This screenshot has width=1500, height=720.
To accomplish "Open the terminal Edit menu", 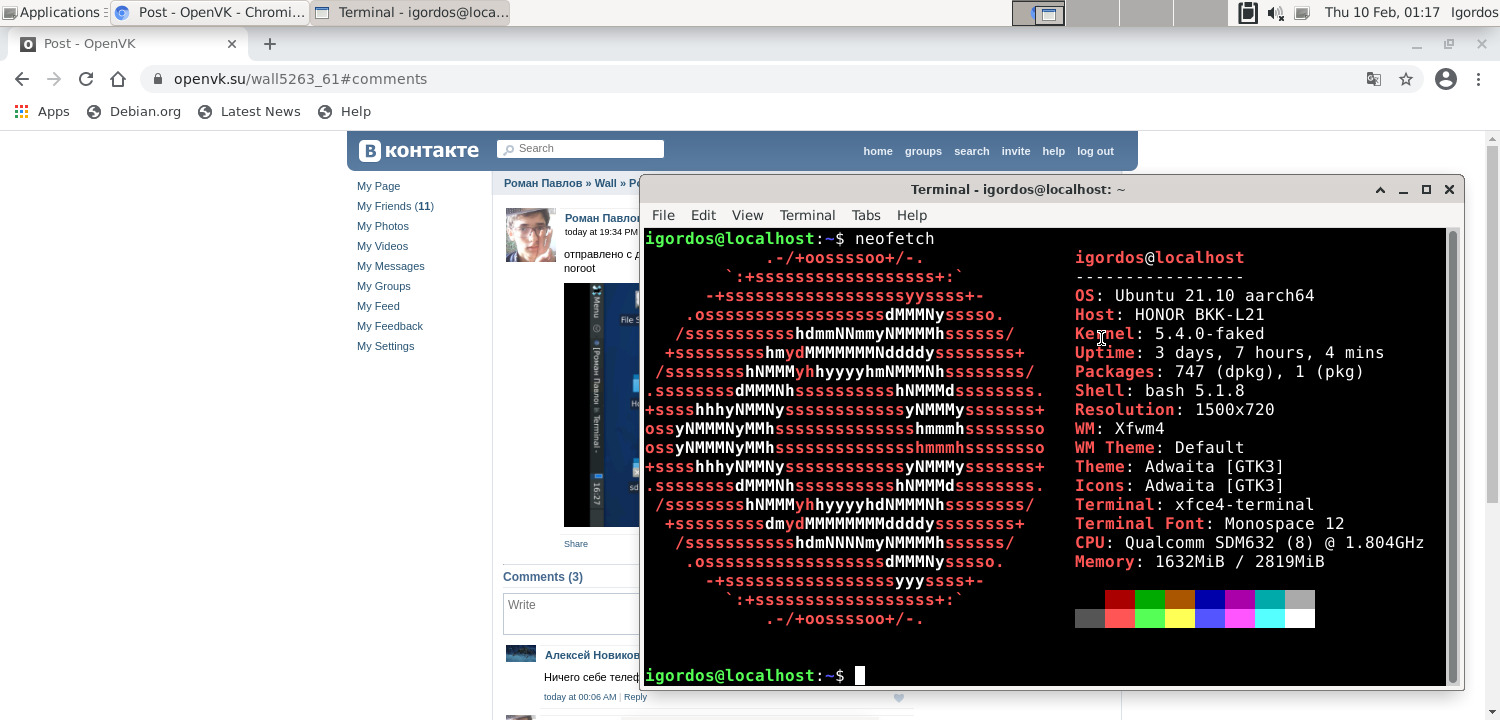I will point(703,215).
